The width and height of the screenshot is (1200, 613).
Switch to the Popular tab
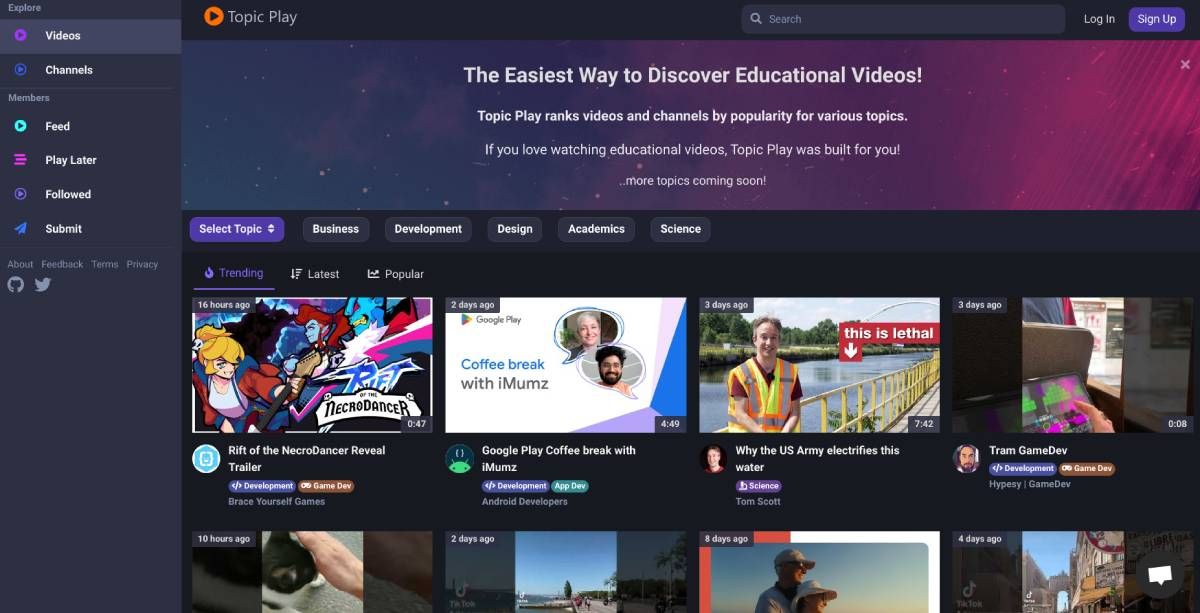(396, 274)
